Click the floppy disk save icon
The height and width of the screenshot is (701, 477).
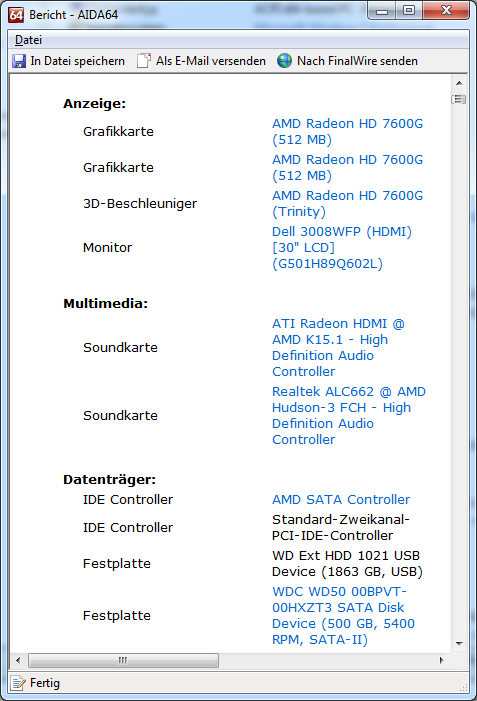pos(19,61)
